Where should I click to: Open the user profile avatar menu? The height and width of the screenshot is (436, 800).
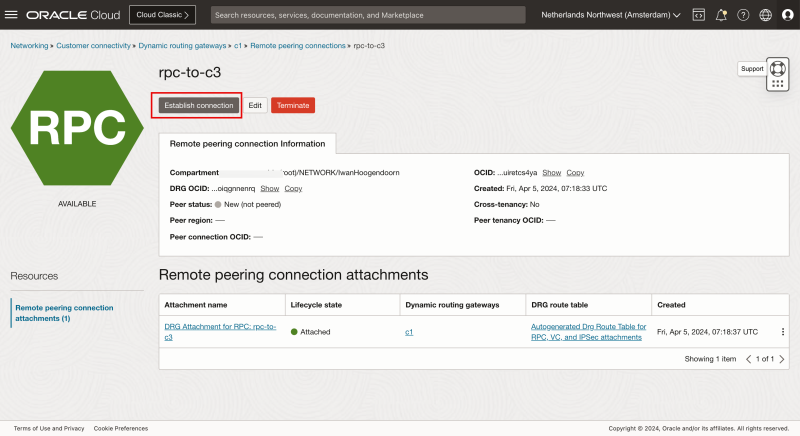coord(786,15)
